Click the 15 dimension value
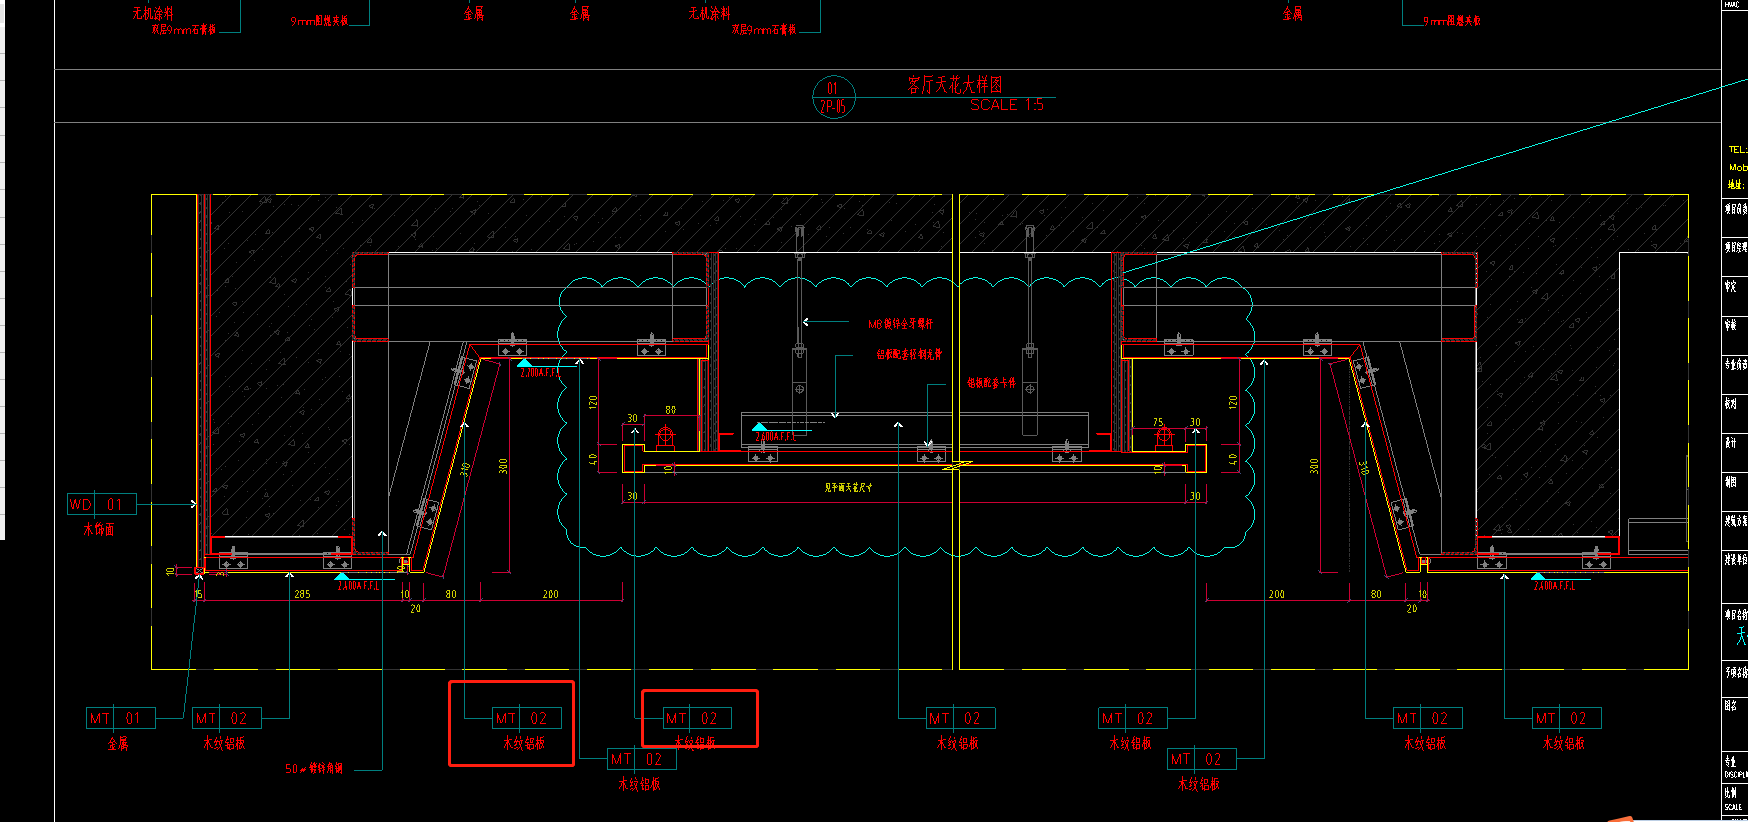 pos(199,594)
